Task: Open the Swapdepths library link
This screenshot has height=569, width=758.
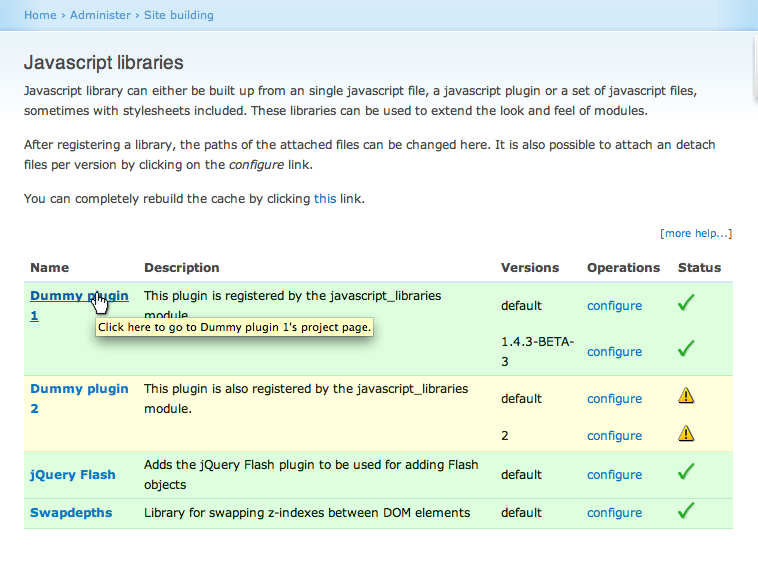Action: click(71, 513)
